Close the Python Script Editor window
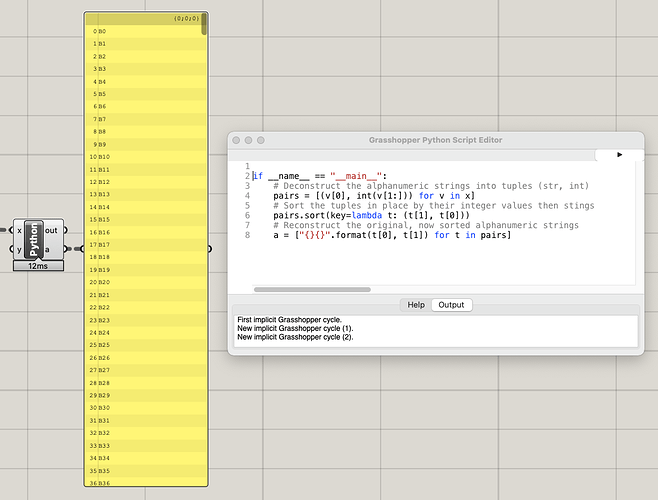This screenshot has width=658, height=500. (x=237, y=140)
